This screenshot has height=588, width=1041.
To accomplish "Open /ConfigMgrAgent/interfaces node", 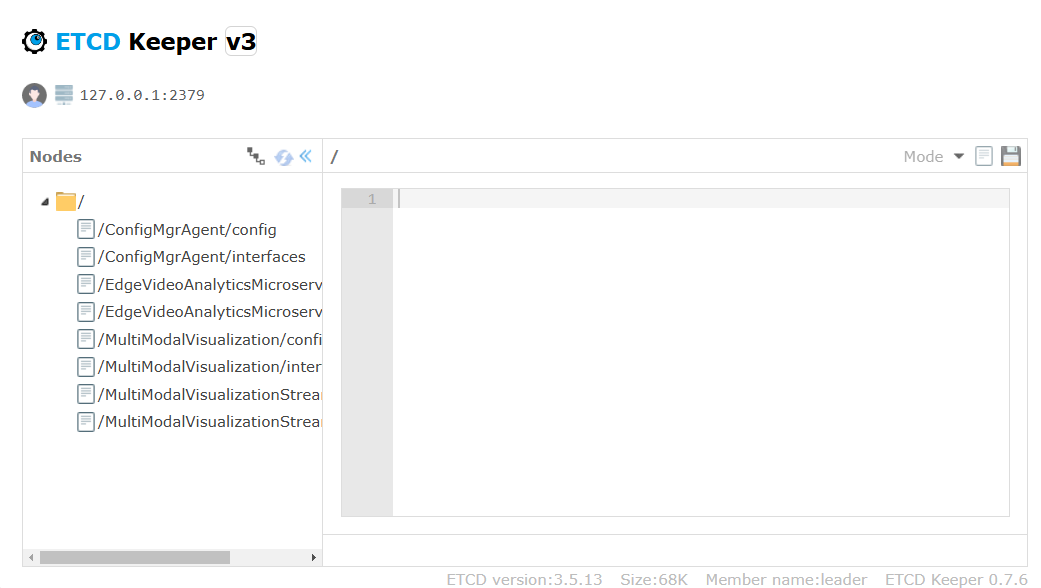I will coord(202,257).
